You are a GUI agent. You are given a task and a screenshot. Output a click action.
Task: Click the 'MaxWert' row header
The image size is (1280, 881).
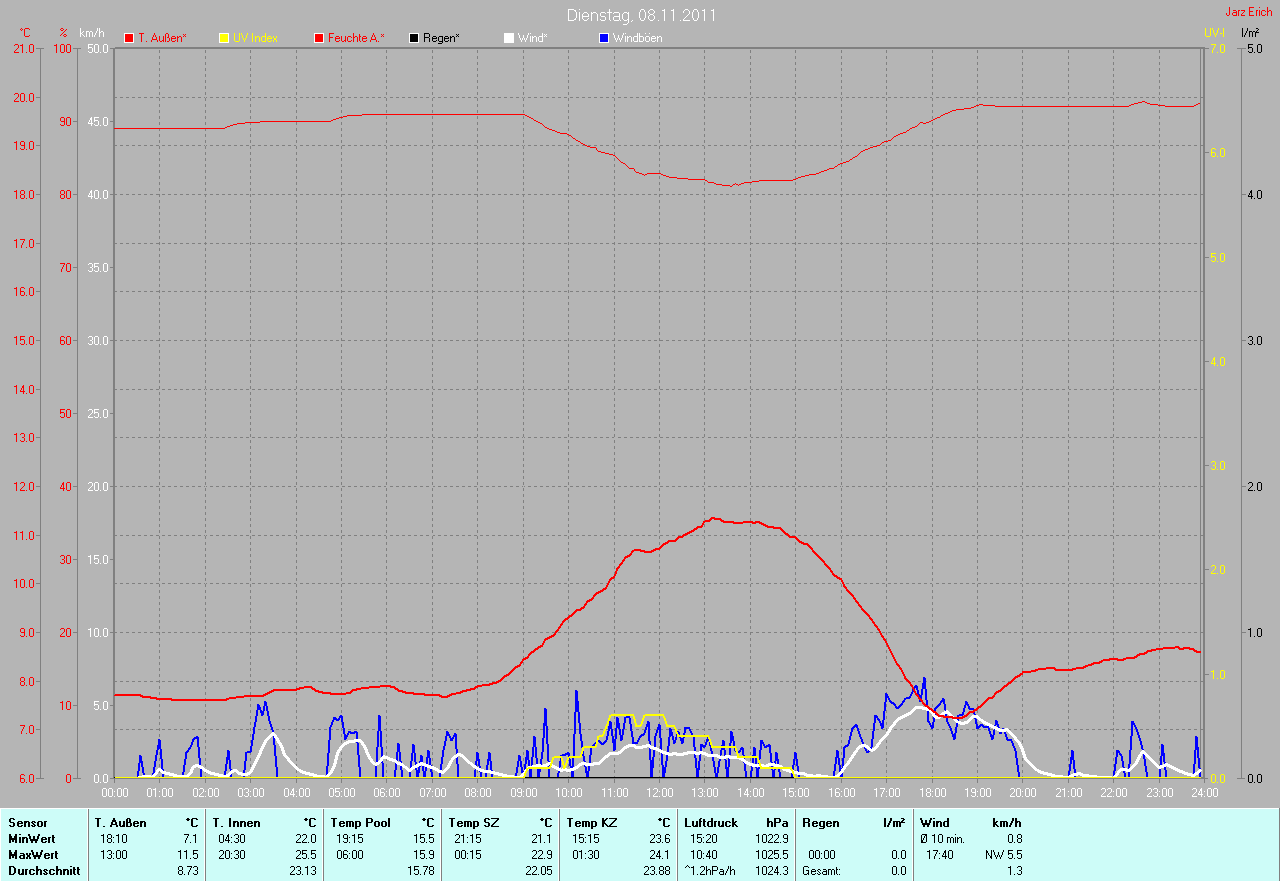click(x=33, y=855)
